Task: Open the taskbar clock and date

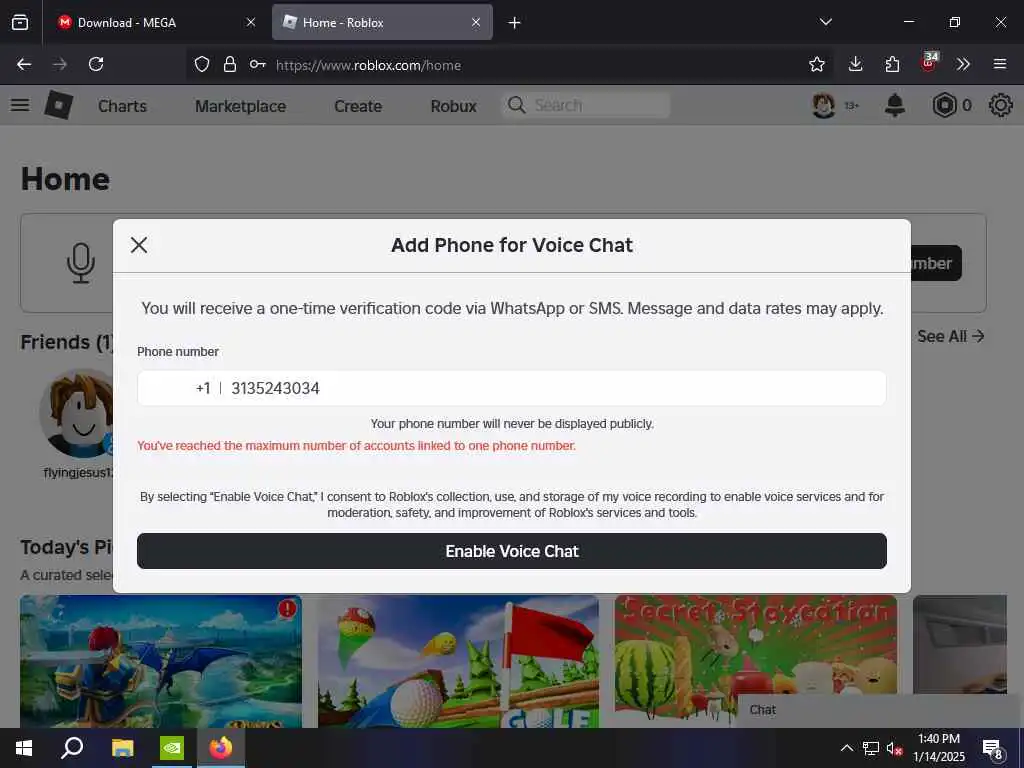Action: click(938, 748)
